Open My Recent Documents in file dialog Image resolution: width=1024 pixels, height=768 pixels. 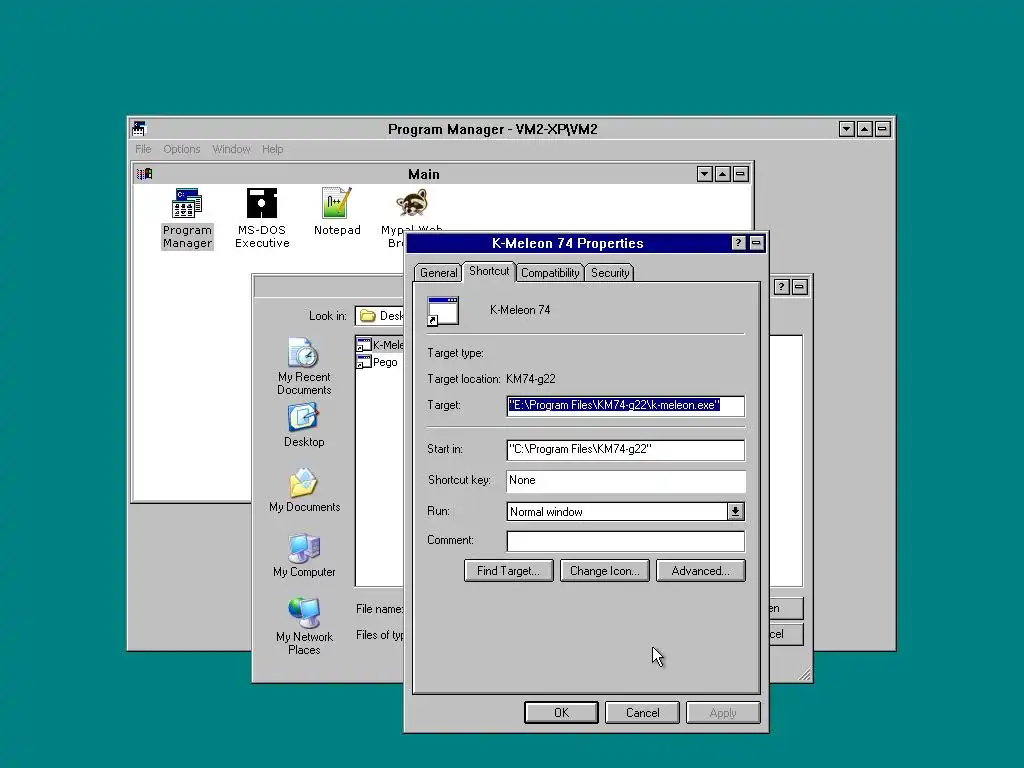pyautogui.click(x=304, y=366)
